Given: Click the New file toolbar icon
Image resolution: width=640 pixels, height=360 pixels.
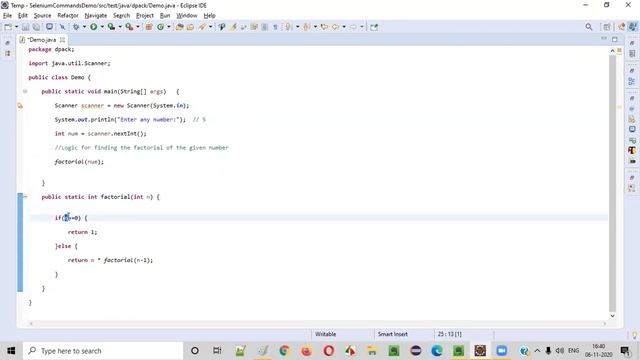Looking at the screenshot, I should pos(8,27).
